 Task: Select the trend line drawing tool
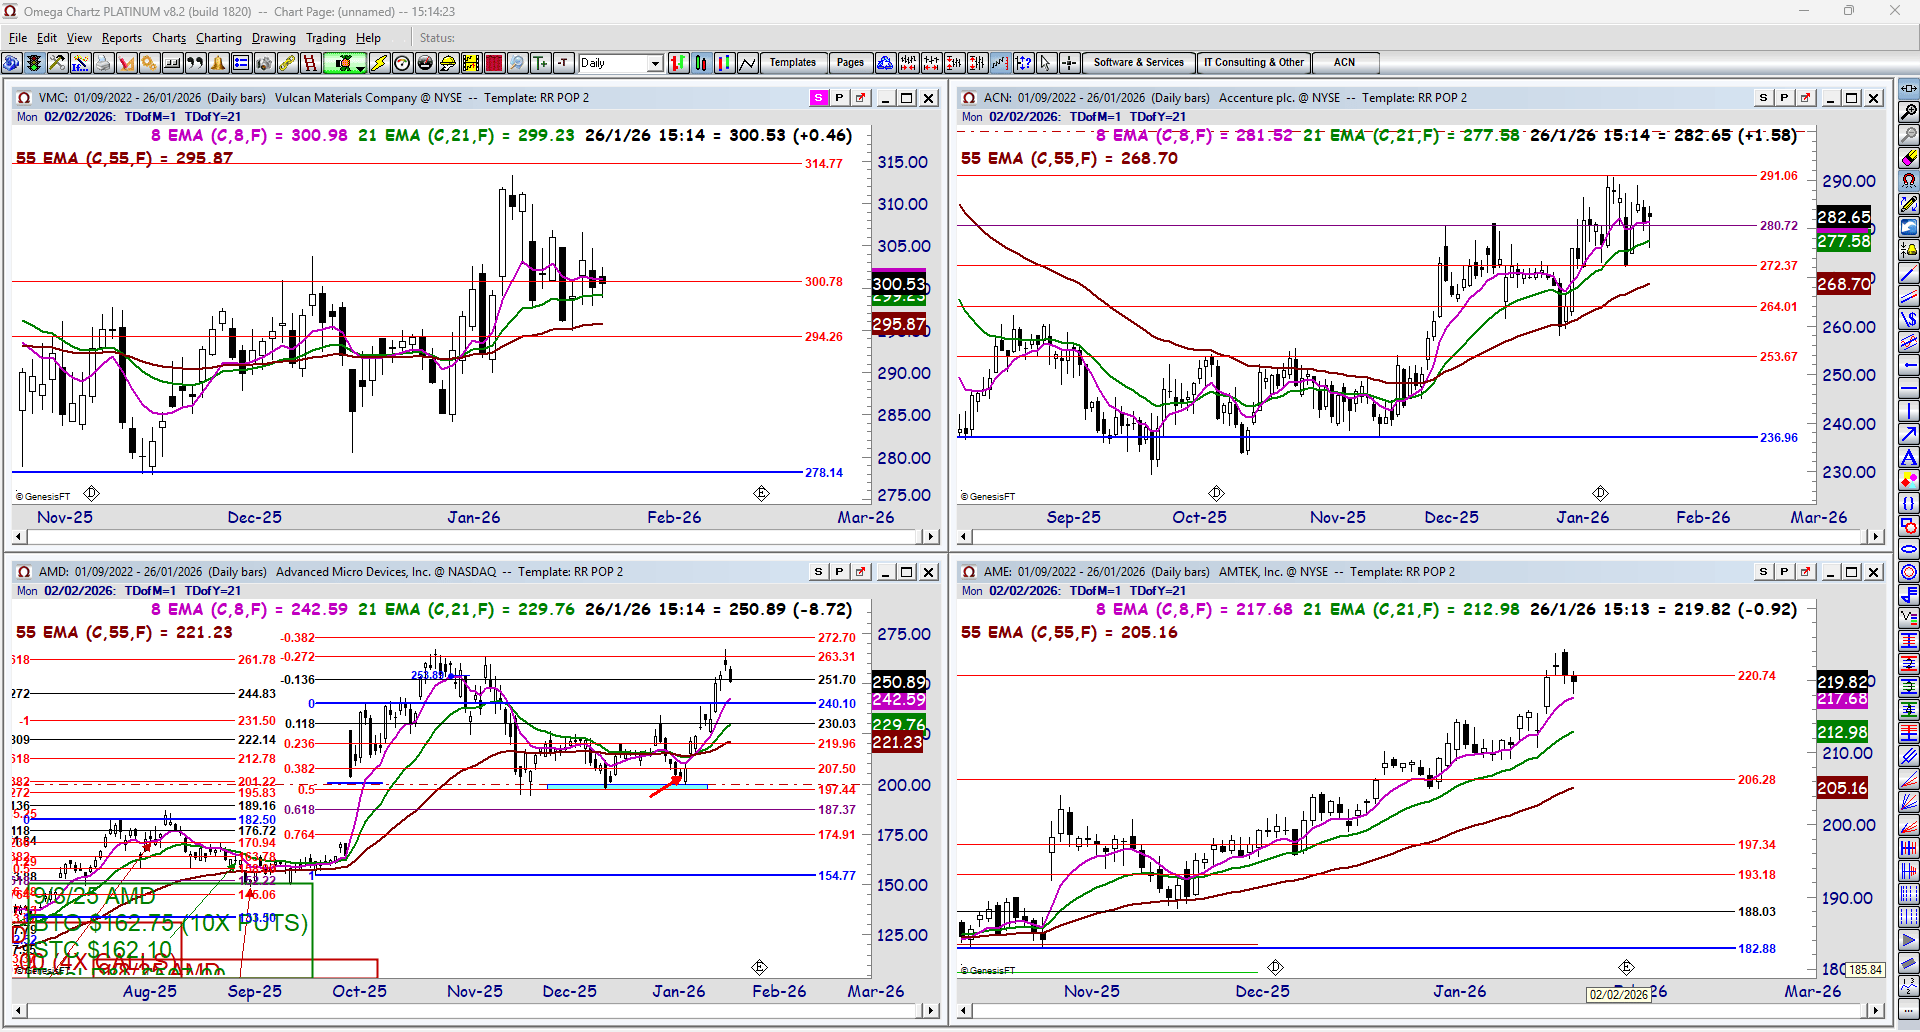(x=1909, y=273)
